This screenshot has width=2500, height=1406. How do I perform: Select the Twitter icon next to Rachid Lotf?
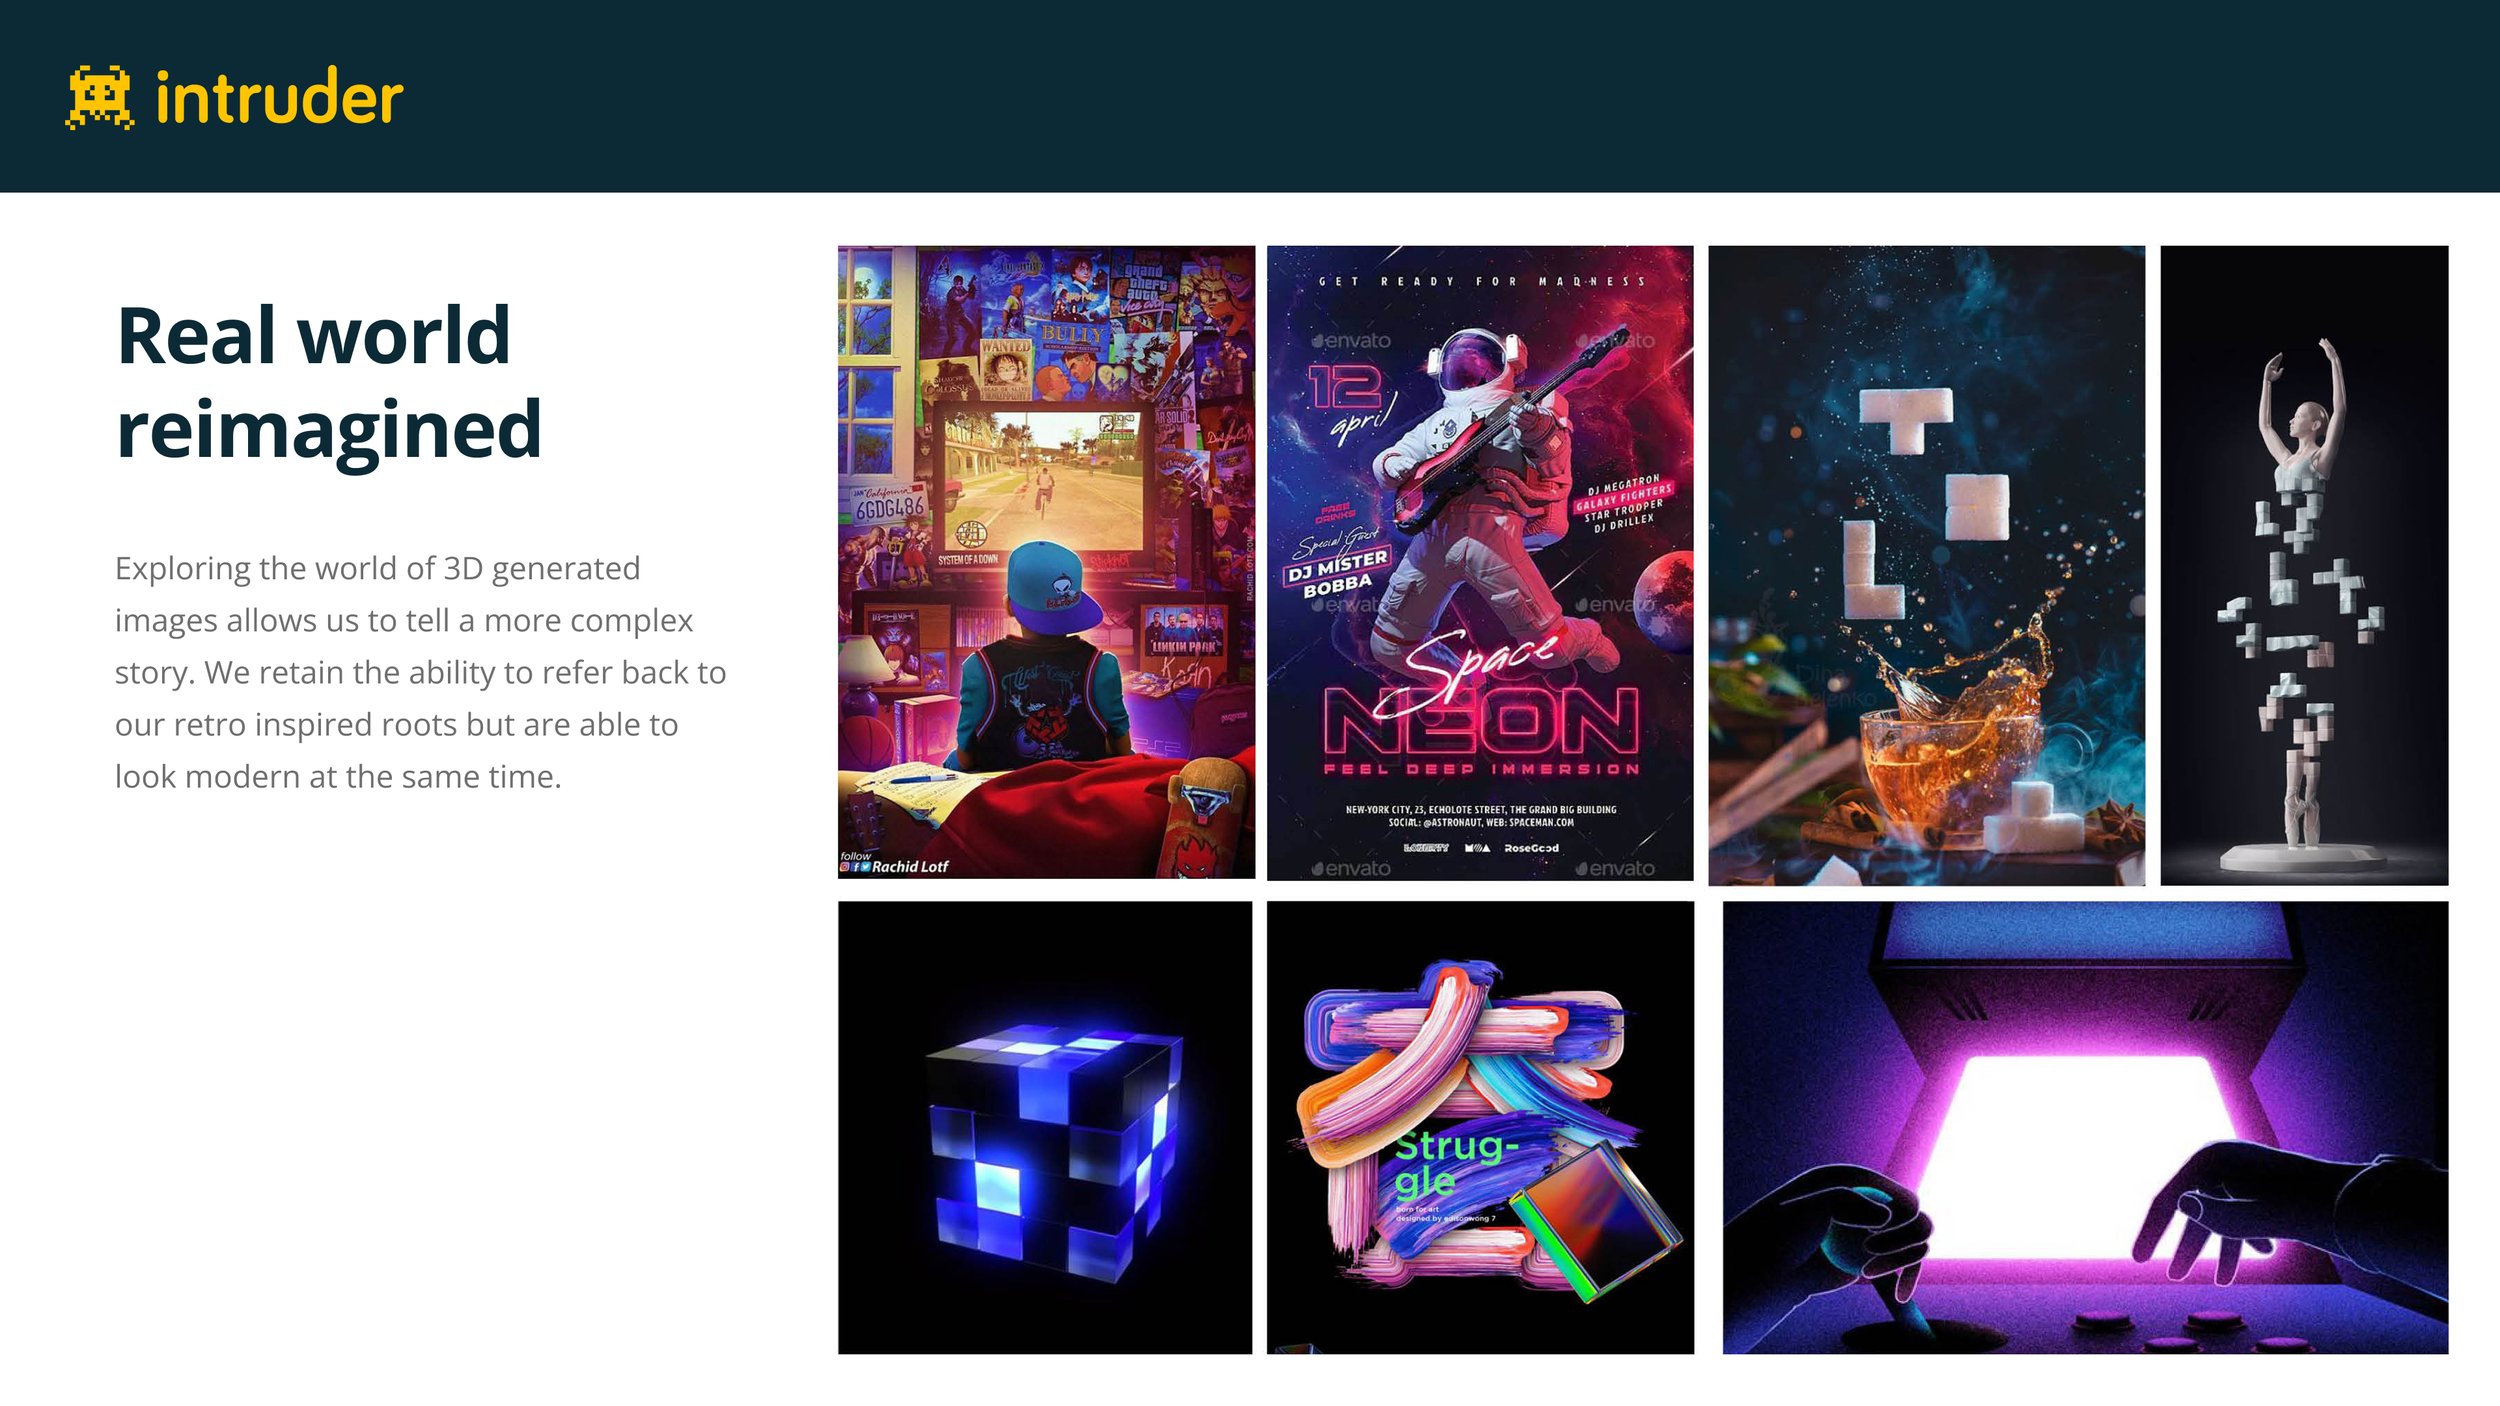tap(867, 868)
